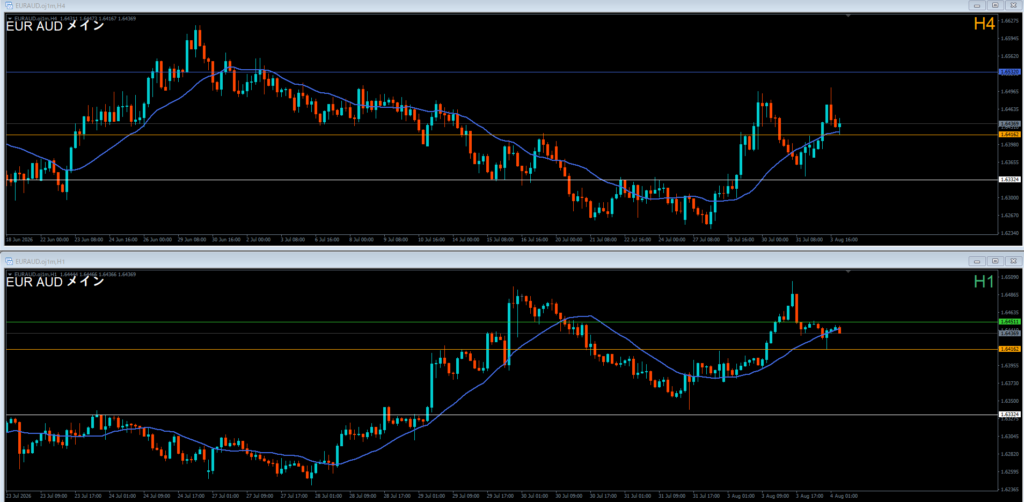Screen dimensions: 1024x502
Task: Maximize the EURAUD H1 chart window
Action: click(x=995, y=260)
